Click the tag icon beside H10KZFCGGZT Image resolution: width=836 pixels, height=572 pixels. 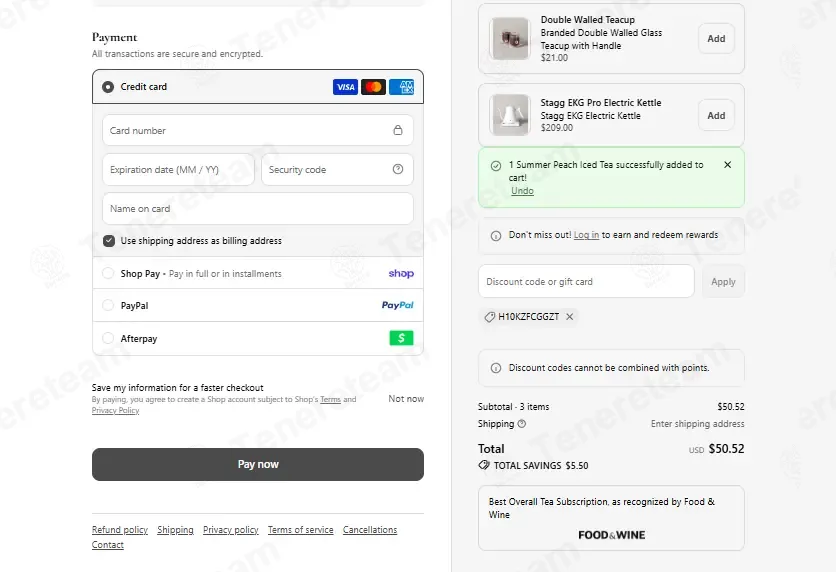(x=489, y=317)
